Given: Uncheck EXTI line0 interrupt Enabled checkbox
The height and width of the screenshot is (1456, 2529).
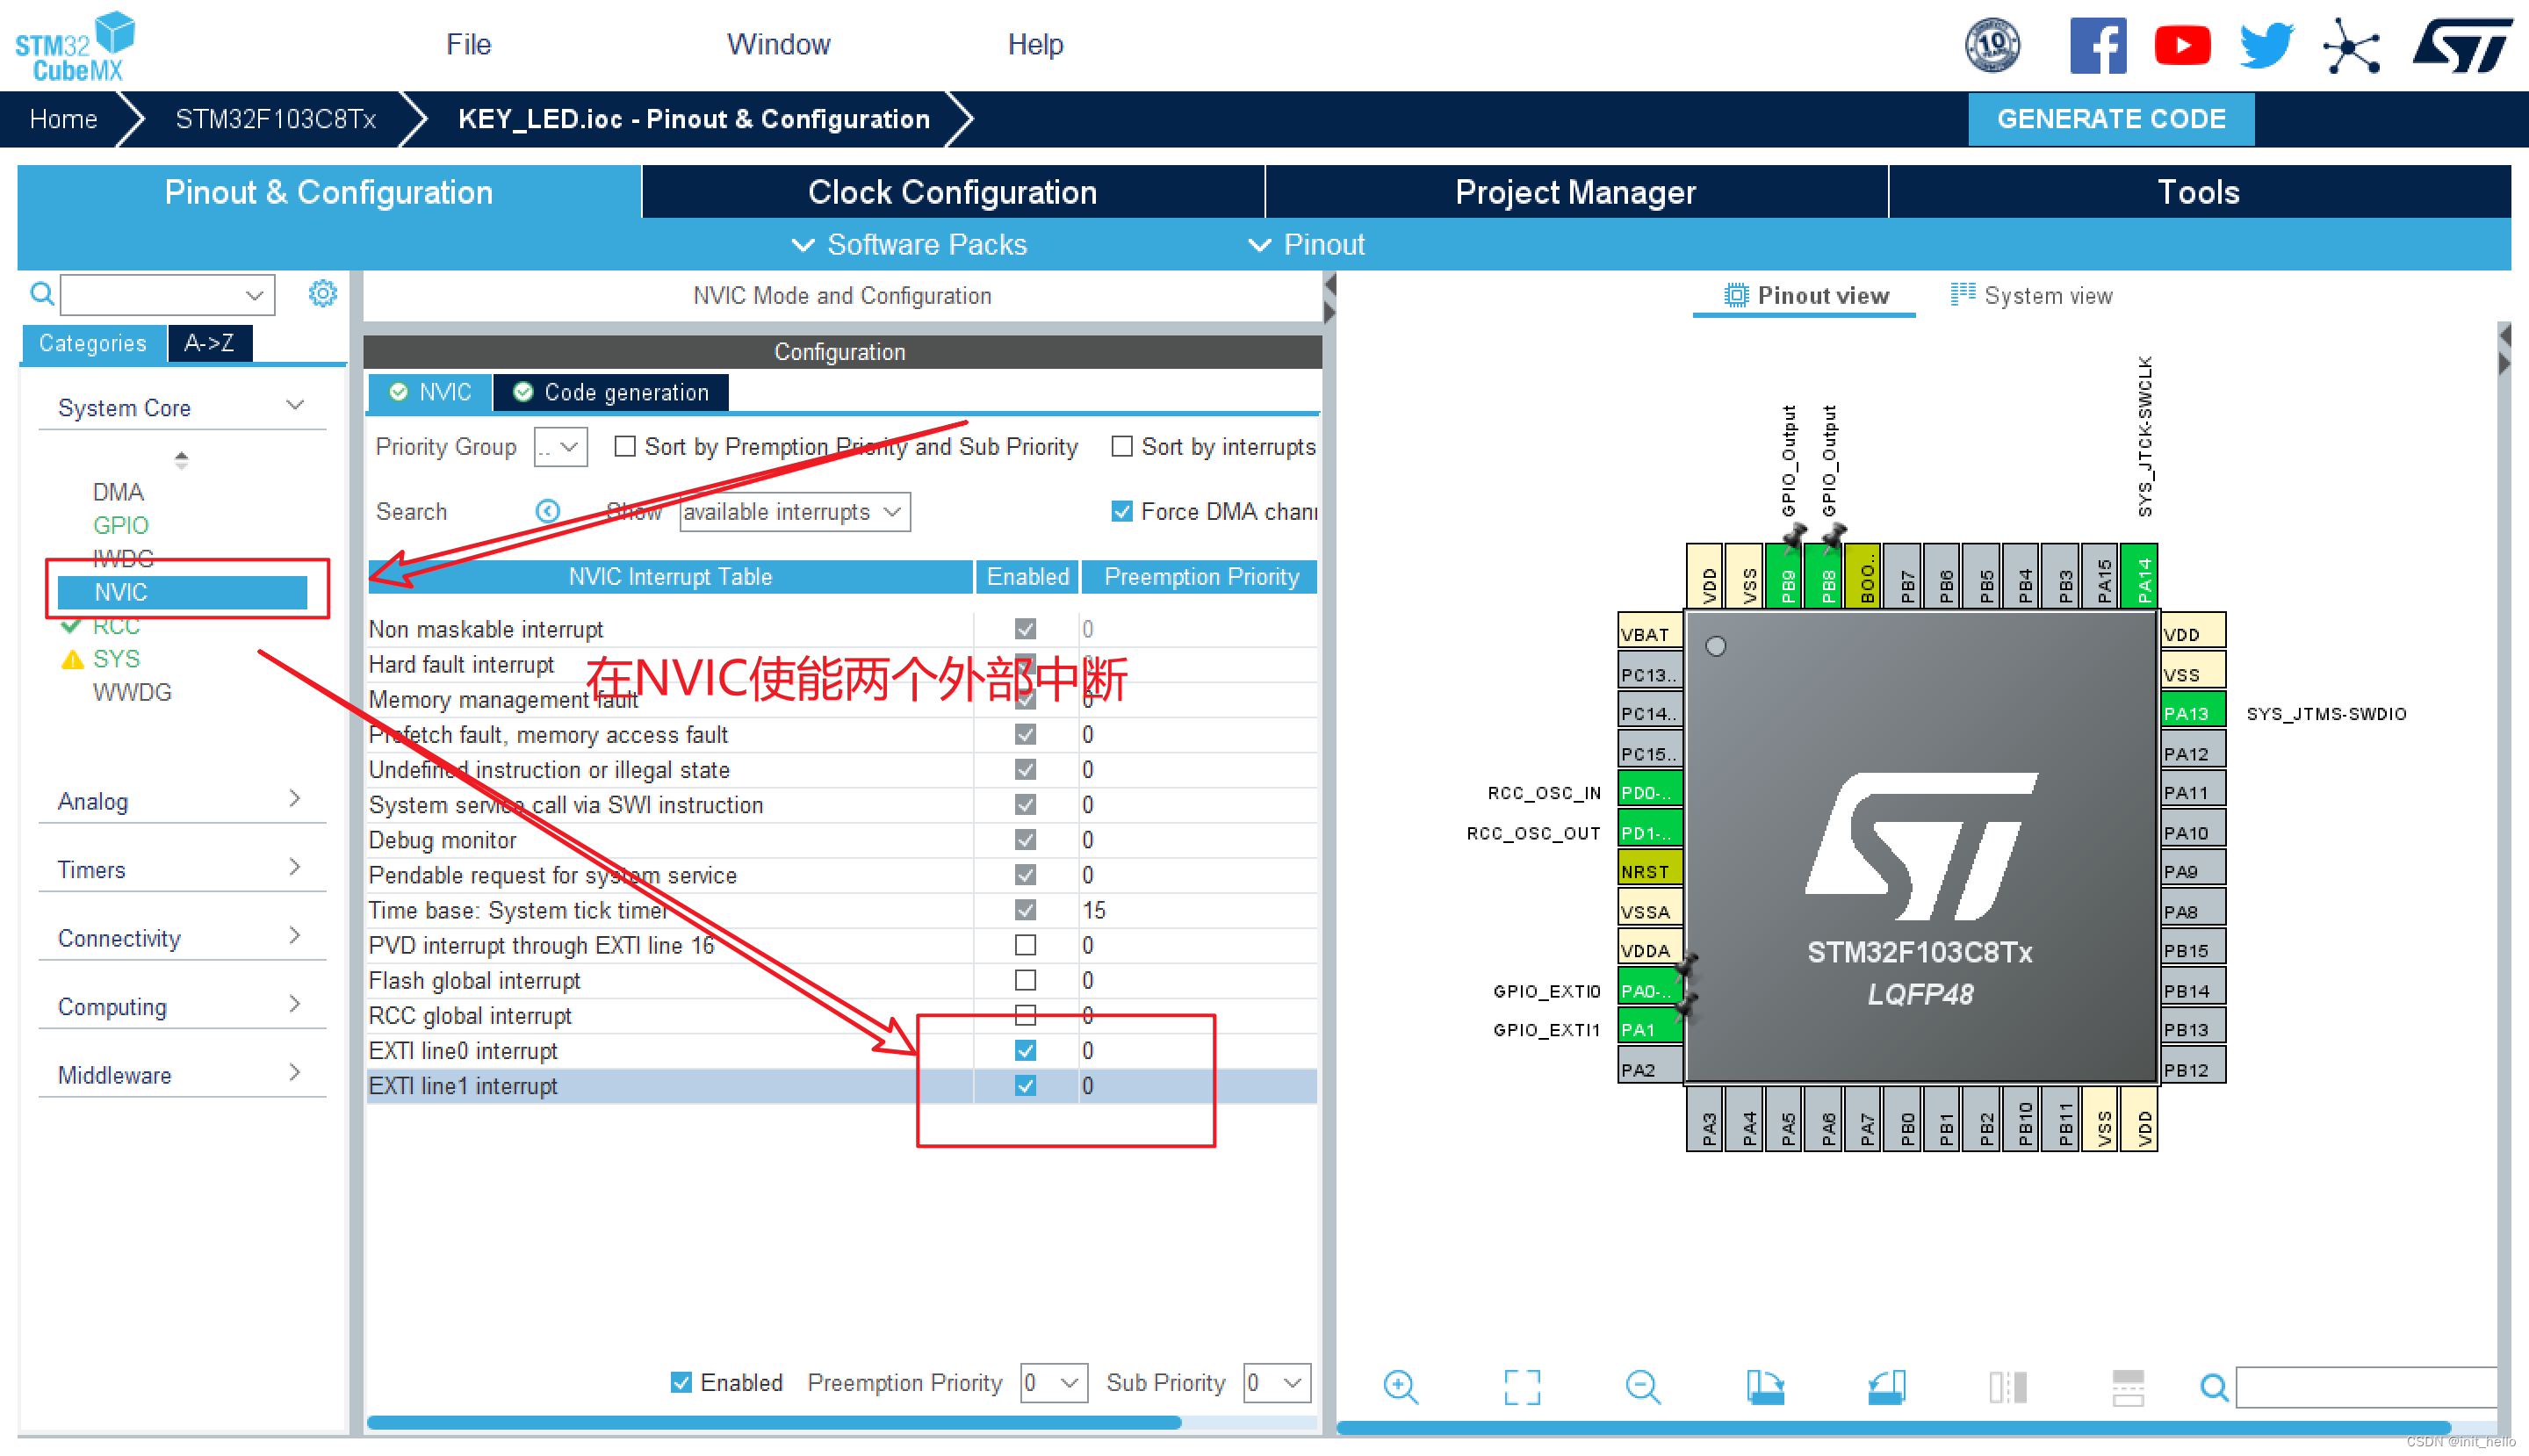Looking at the screenshot, I should tap(1025, 1050).
